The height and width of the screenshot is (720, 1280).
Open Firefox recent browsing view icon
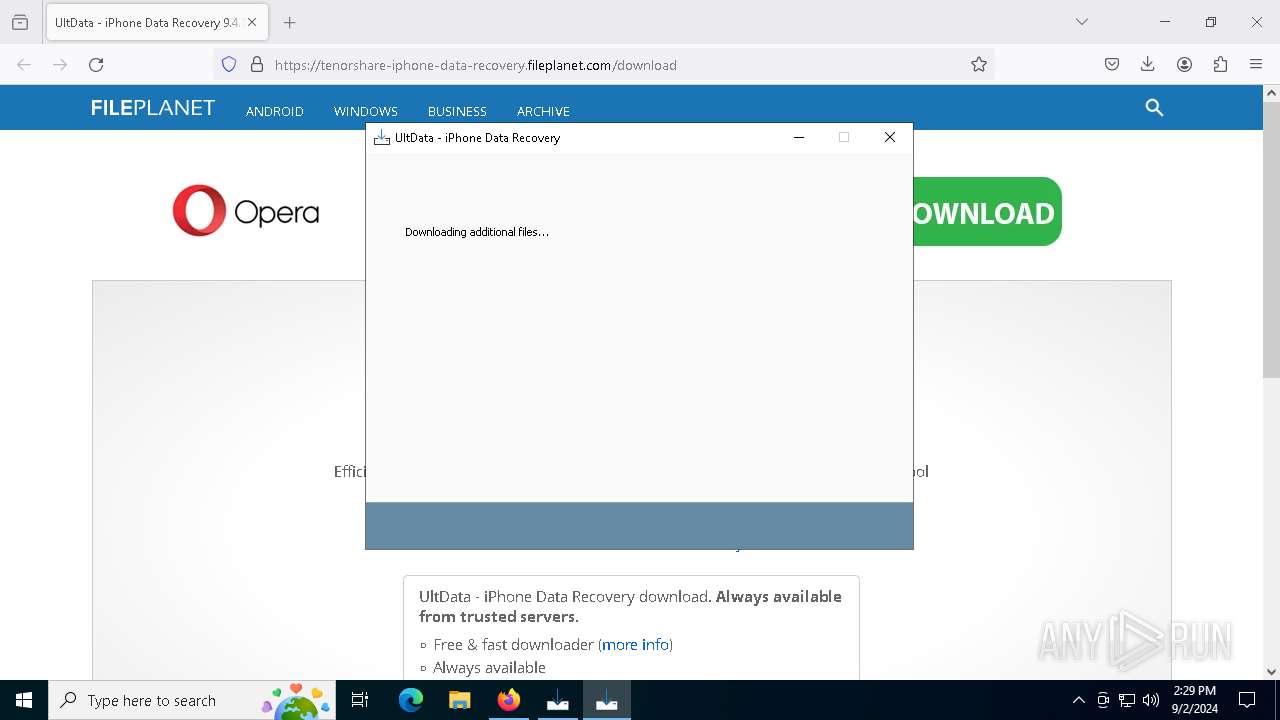(20, 22)
